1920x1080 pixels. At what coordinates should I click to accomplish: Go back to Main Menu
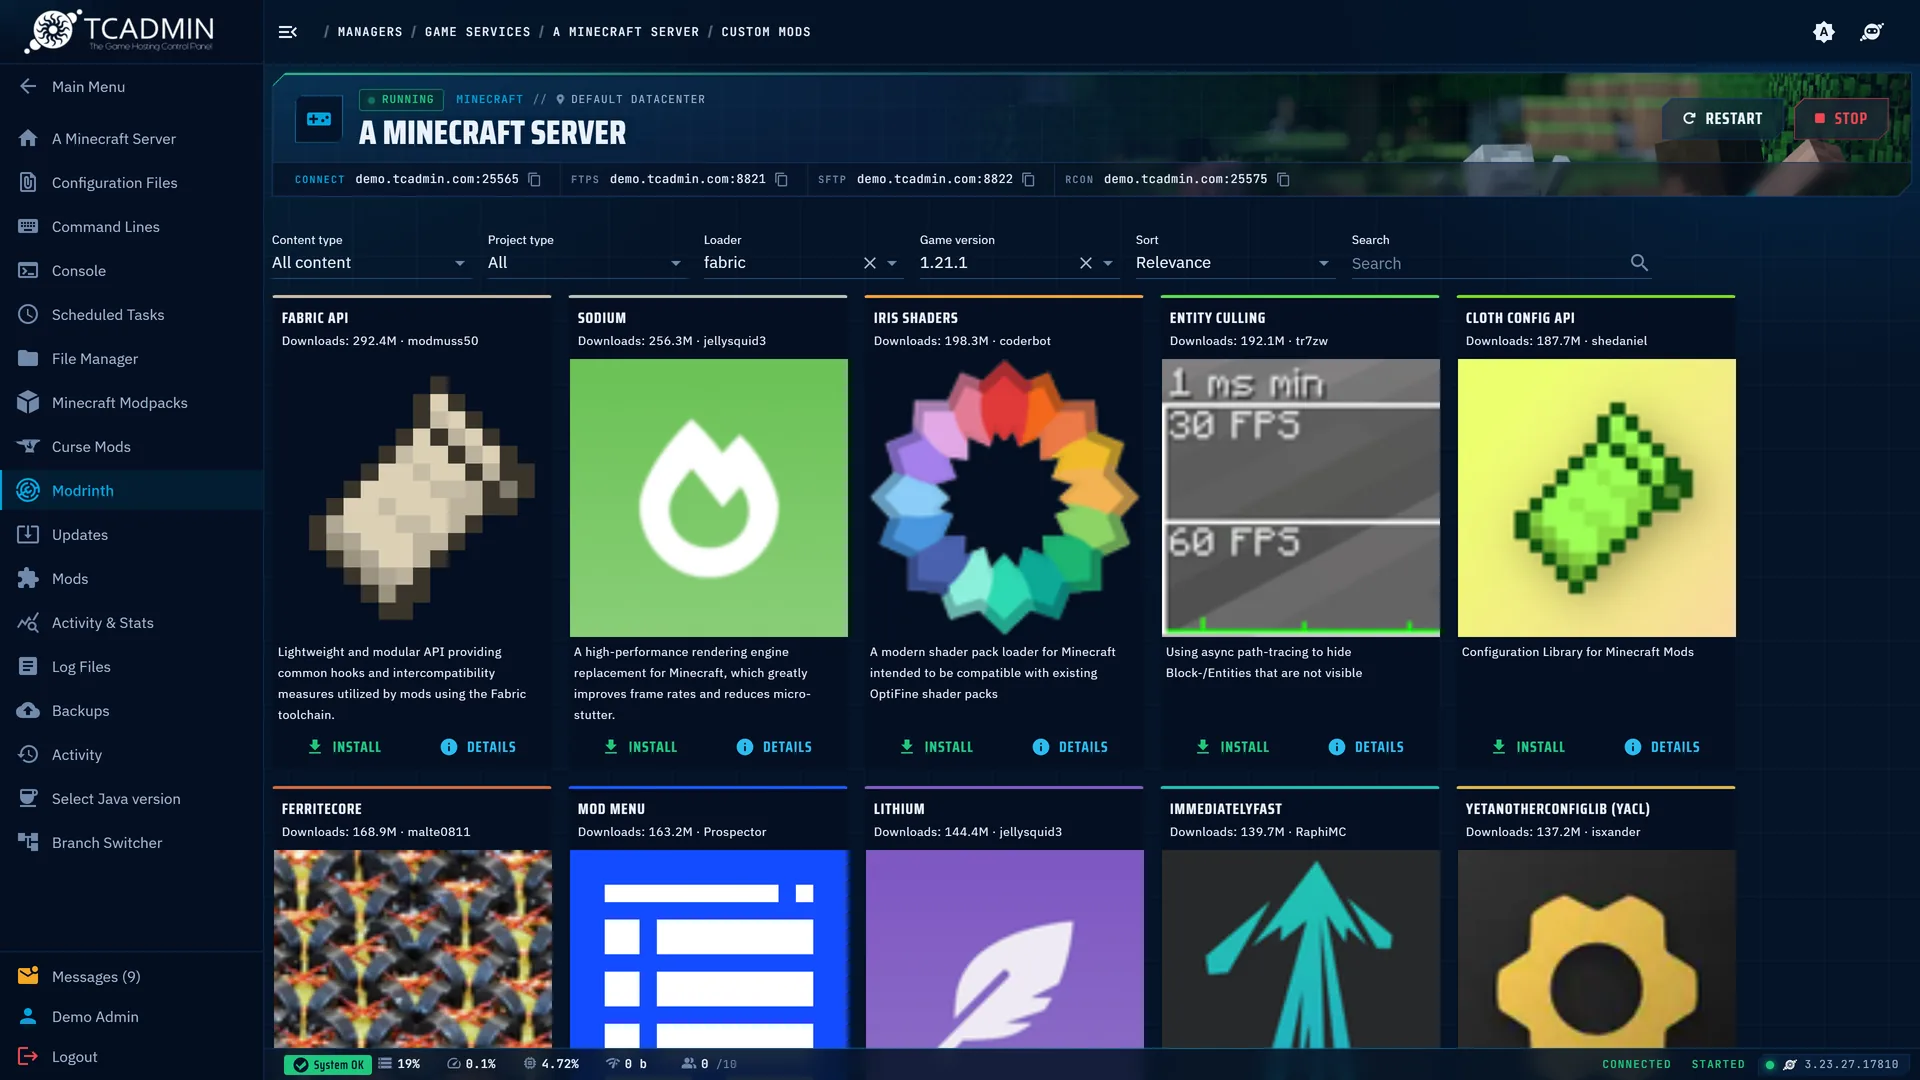point(131,87)
